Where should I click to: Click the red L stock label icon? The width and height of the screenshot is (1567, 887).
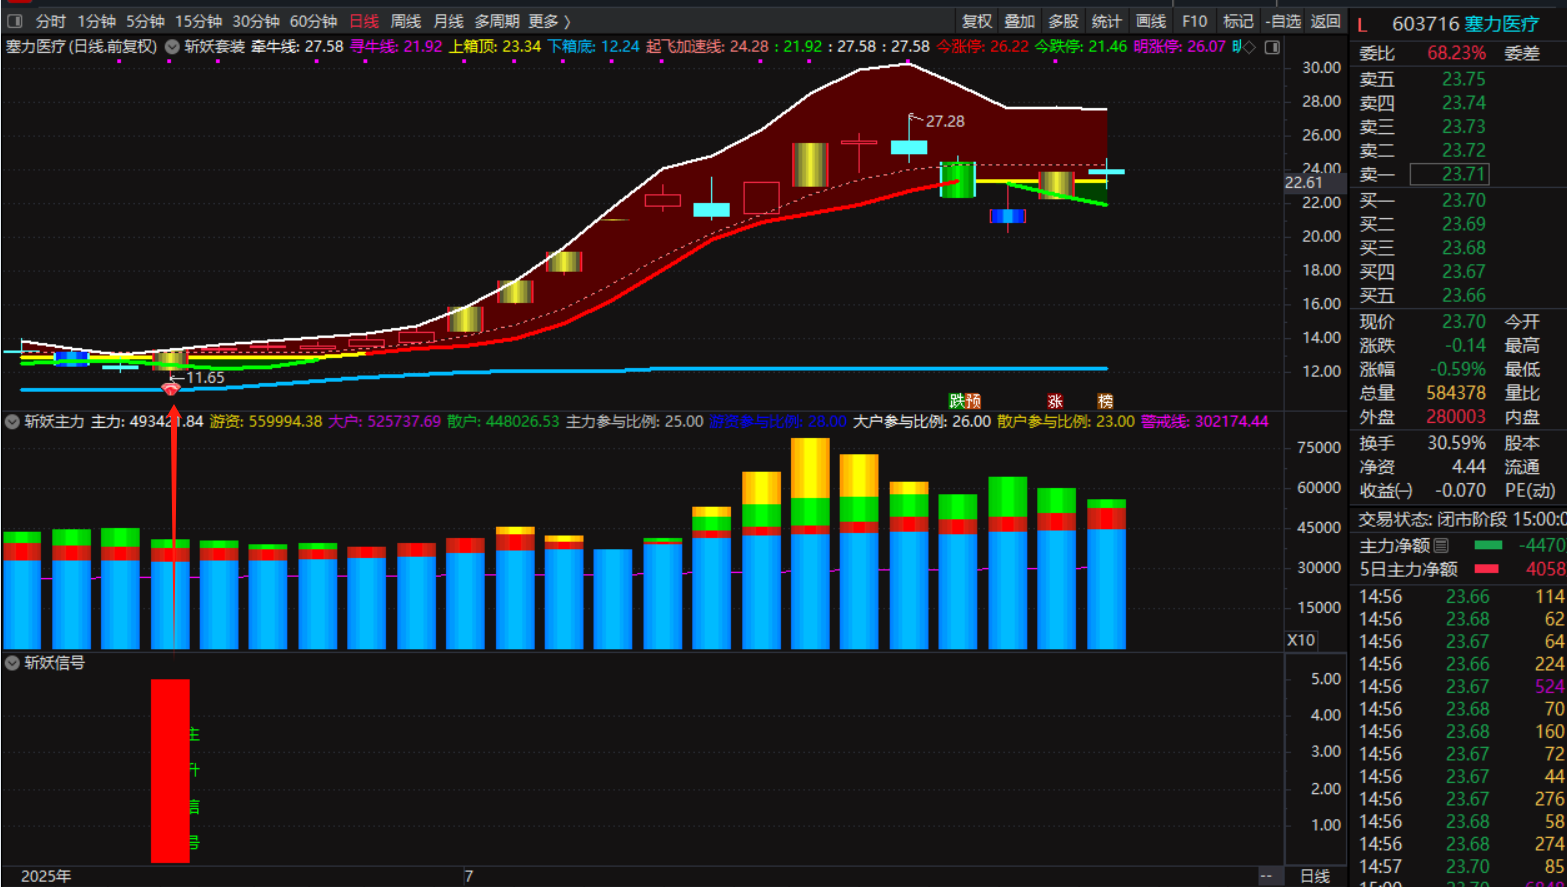tap(1362, 24)
